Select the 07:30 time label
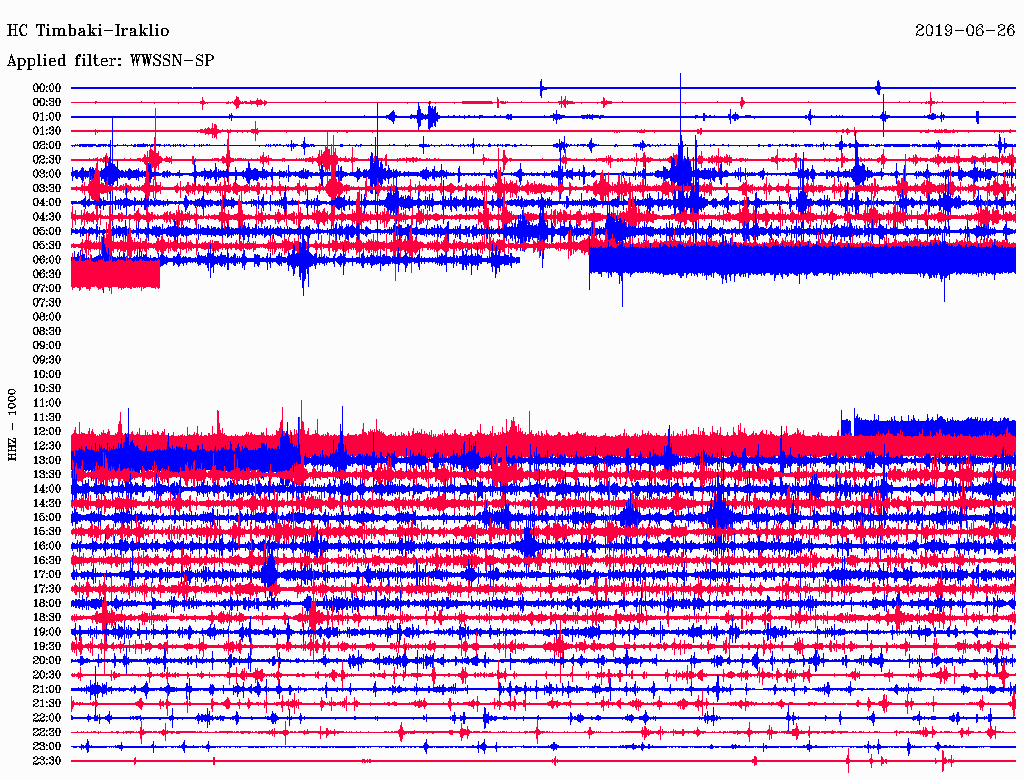The height and width of the screenshot is (780, 1024). click(x=47, y=302)
